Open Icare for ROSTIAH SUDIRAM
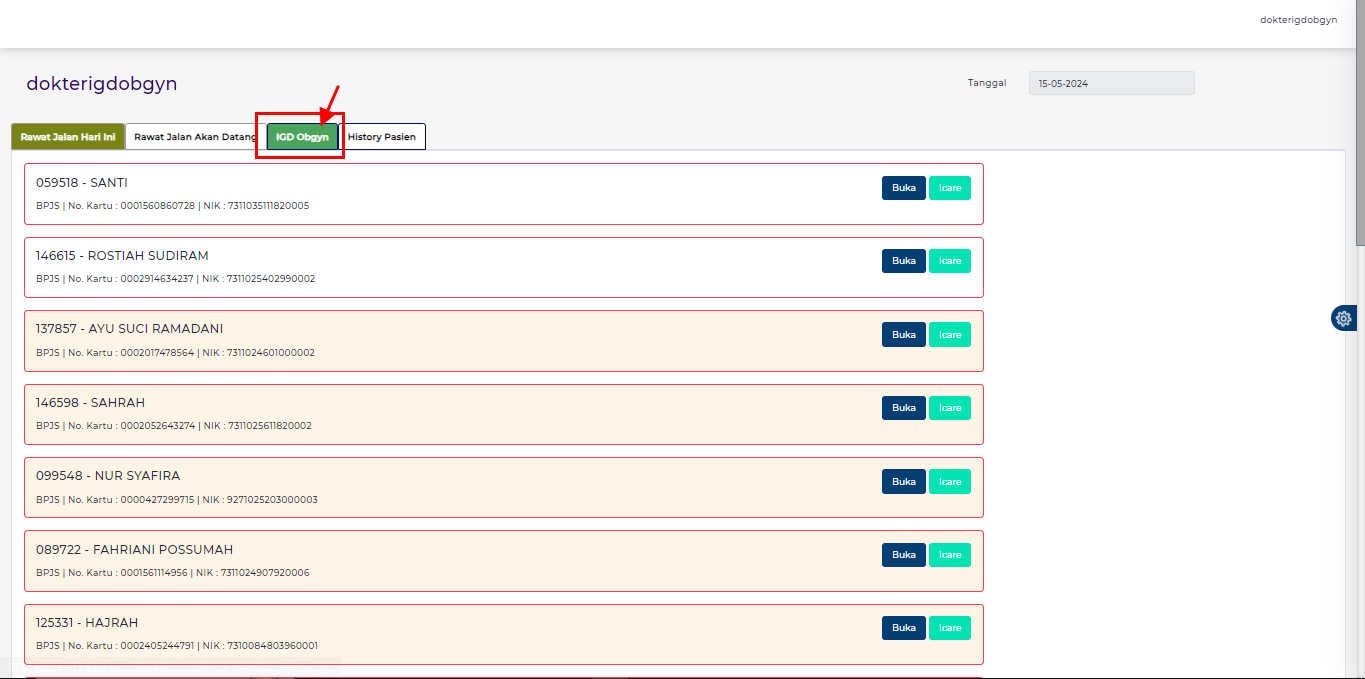Image resolution: width=1365 pixels, height=679 pixels. [949, 261]
